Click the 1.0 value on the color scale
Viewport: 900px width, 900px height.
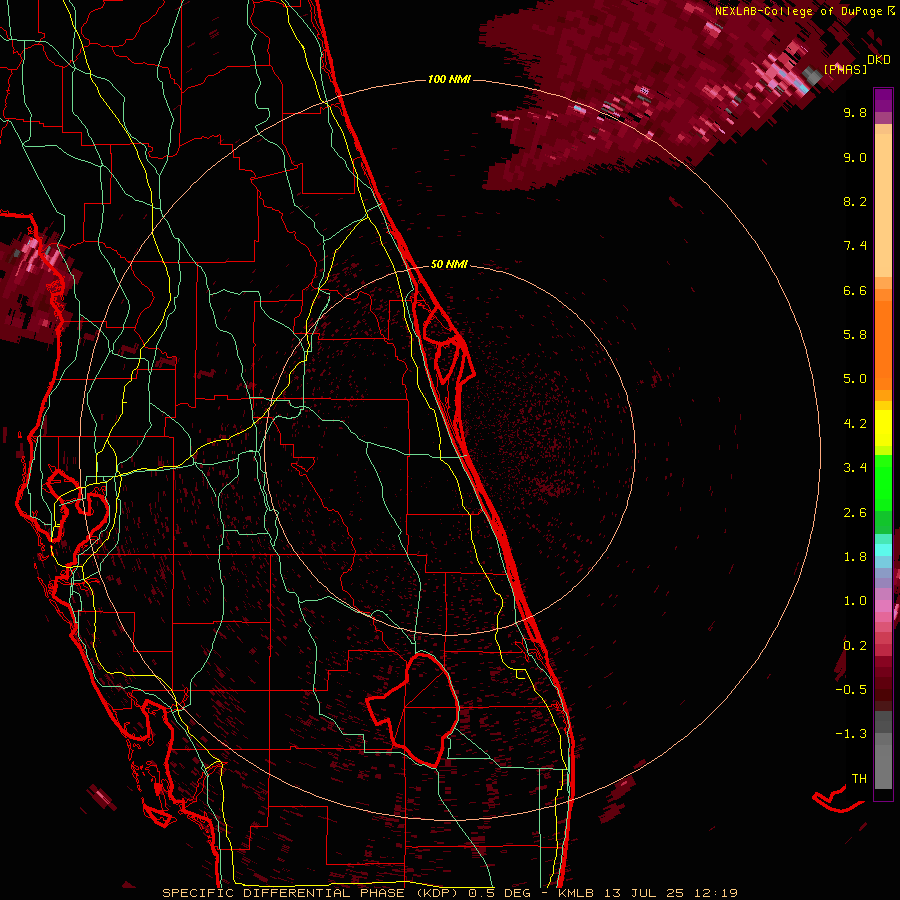pyautogui.click(x=855, y=601)
